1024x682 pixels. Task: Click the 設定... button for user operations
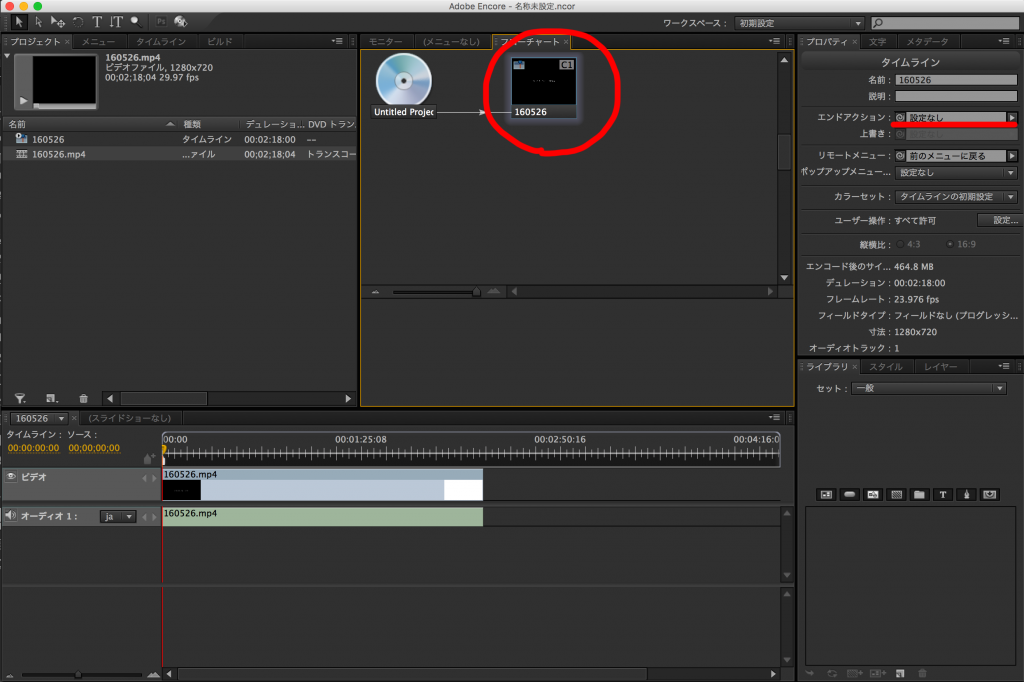pos(1003,220)
